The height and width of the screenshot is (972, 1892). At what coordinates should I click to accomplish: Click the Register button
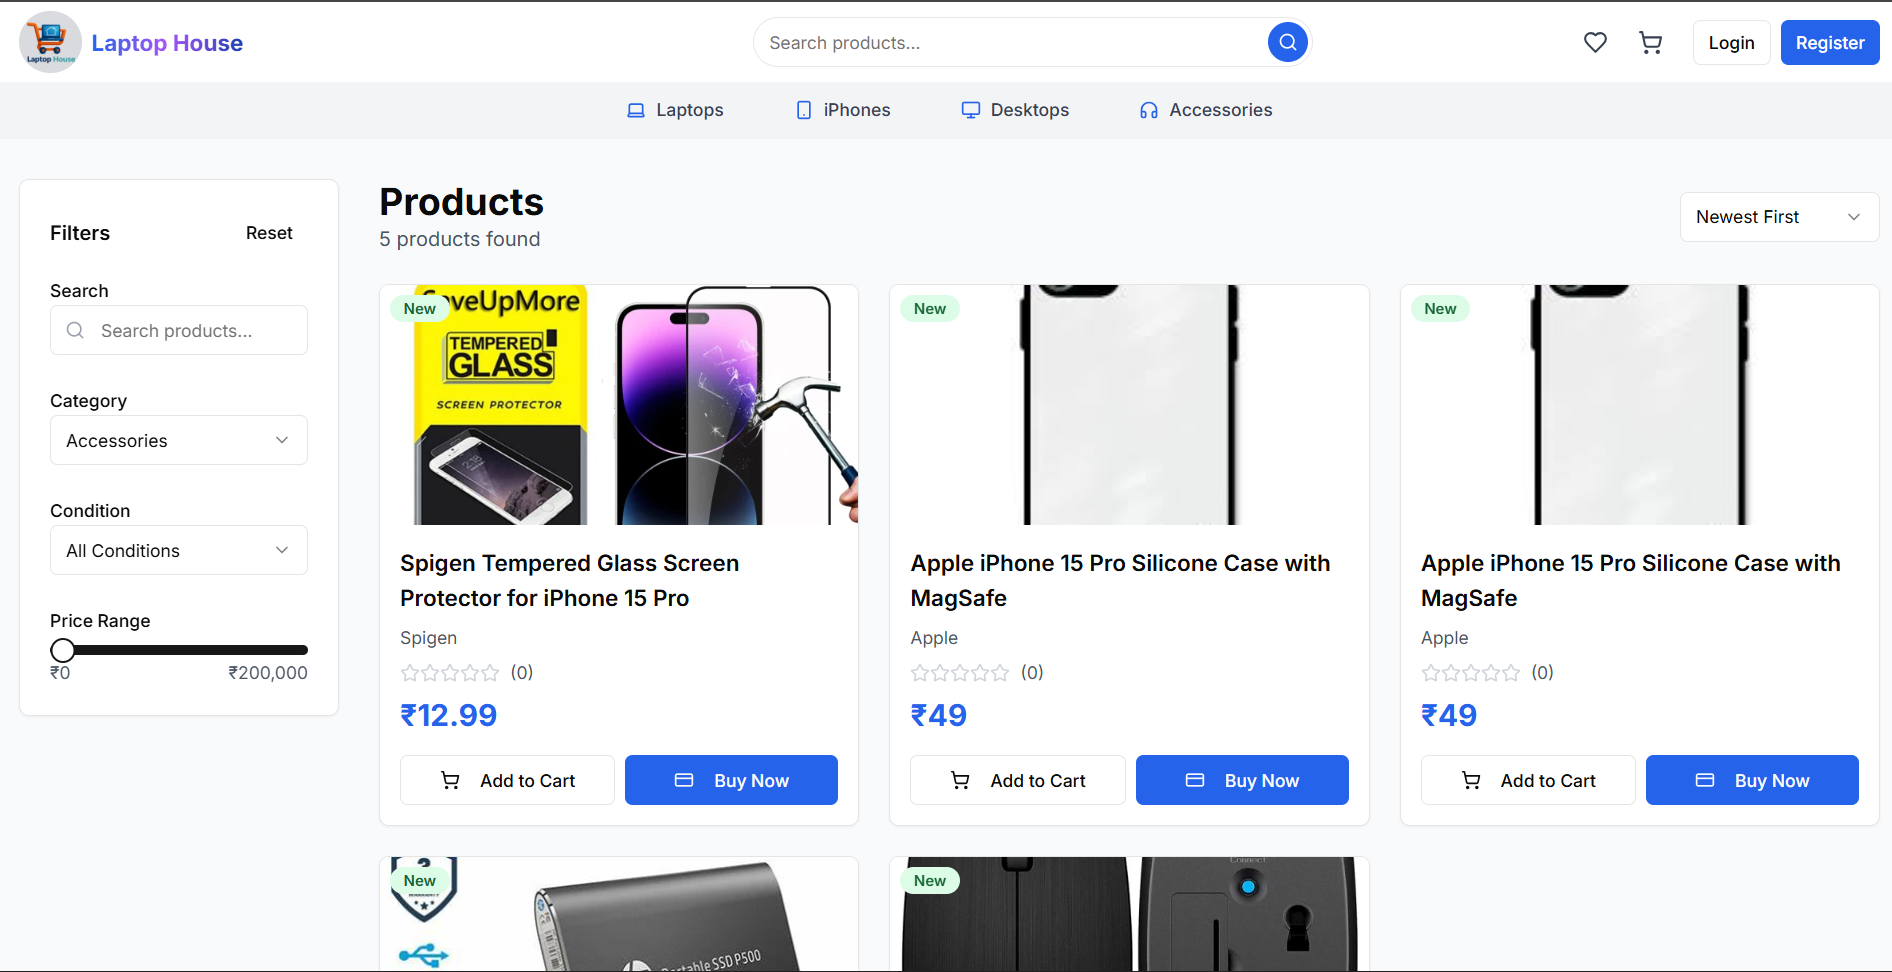click(1830, 42)
